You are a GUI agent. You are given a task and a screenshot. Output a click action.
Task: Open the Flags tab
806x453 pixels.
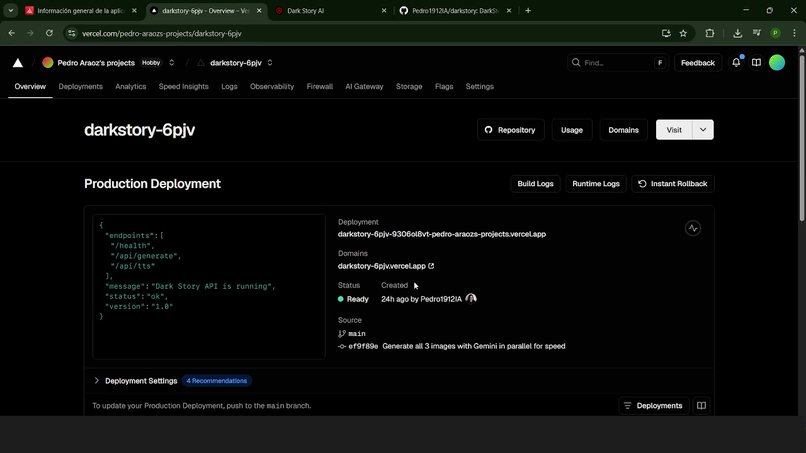444,86
